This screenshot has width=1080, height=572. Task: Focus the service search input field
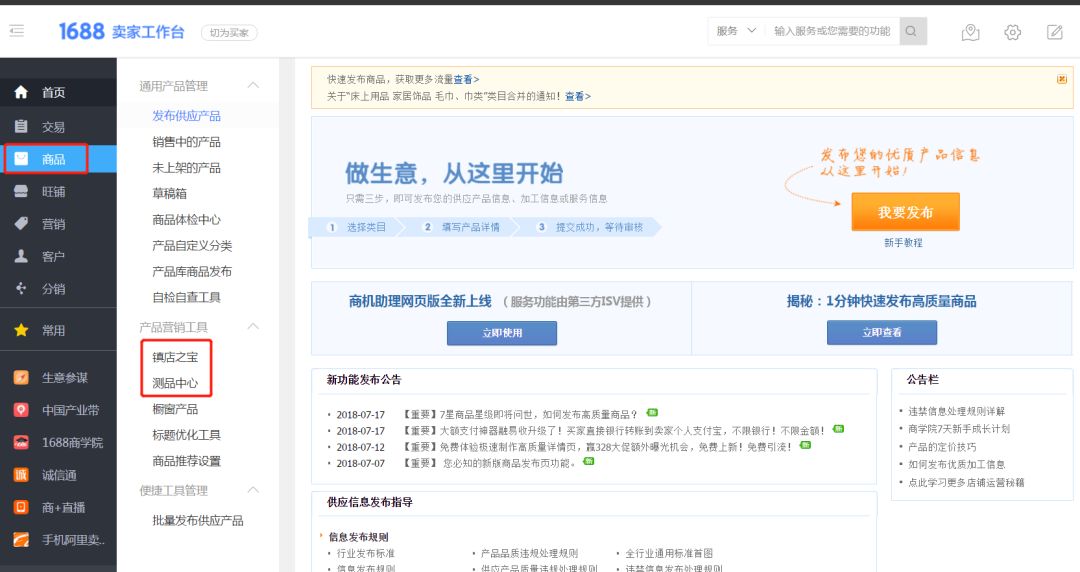click(832, 31)
